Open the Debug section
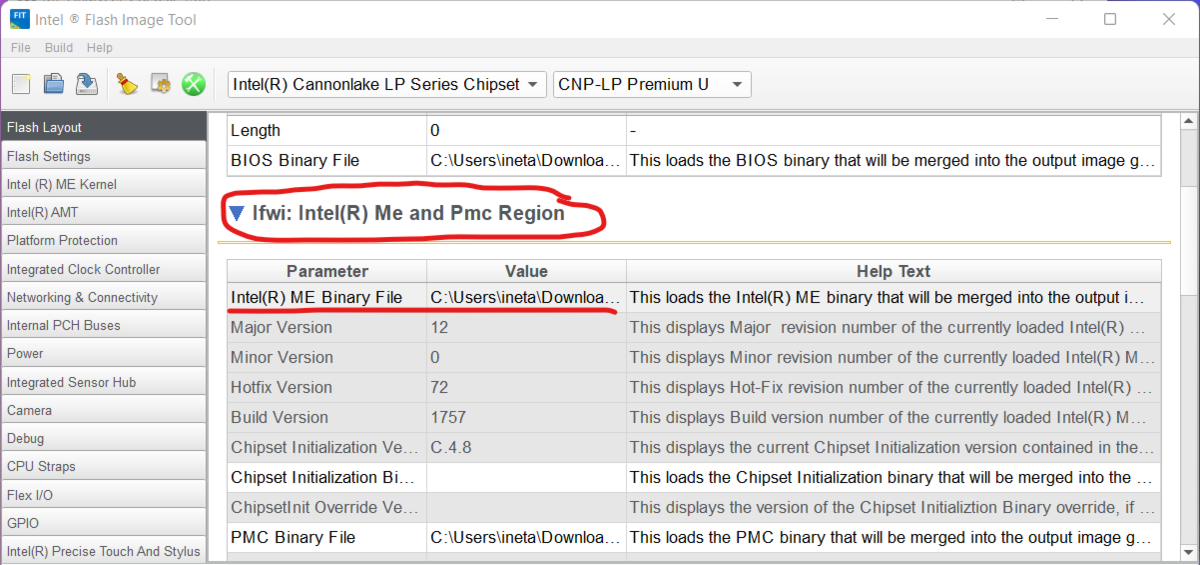Screen dimensions: 1200x565 pyautogui.click(x=103, y=438)
